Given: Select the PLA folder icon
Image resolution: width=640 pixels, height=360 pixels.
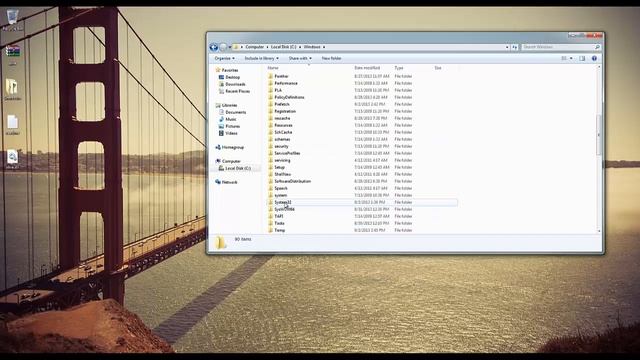Looking at the screenshot, I should coord(271,90).
